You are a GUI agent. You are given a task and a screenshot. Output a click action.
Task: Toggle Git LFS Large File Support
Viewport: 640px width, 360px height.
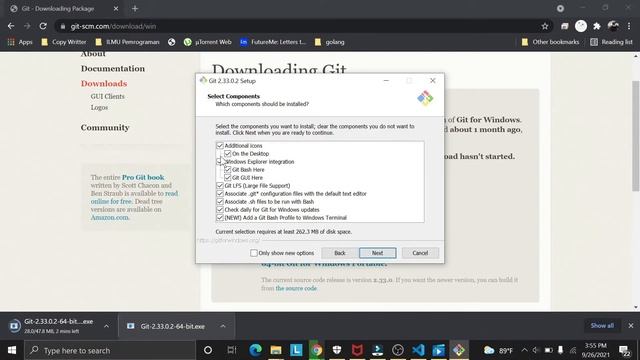pos(220,186)
